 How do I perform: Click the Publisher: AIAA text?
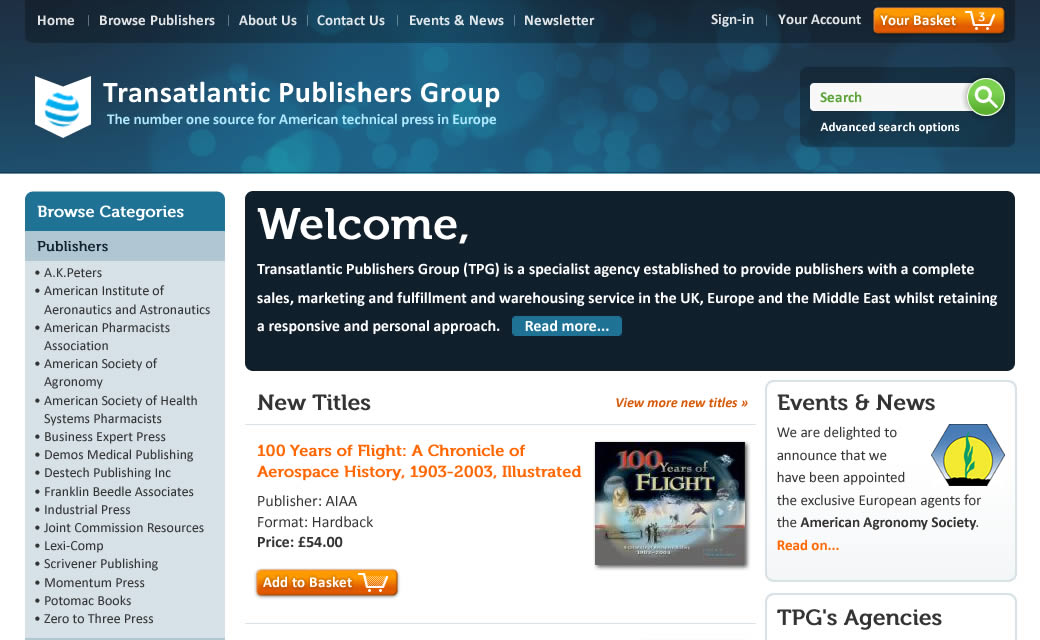[x=307, y=501]
